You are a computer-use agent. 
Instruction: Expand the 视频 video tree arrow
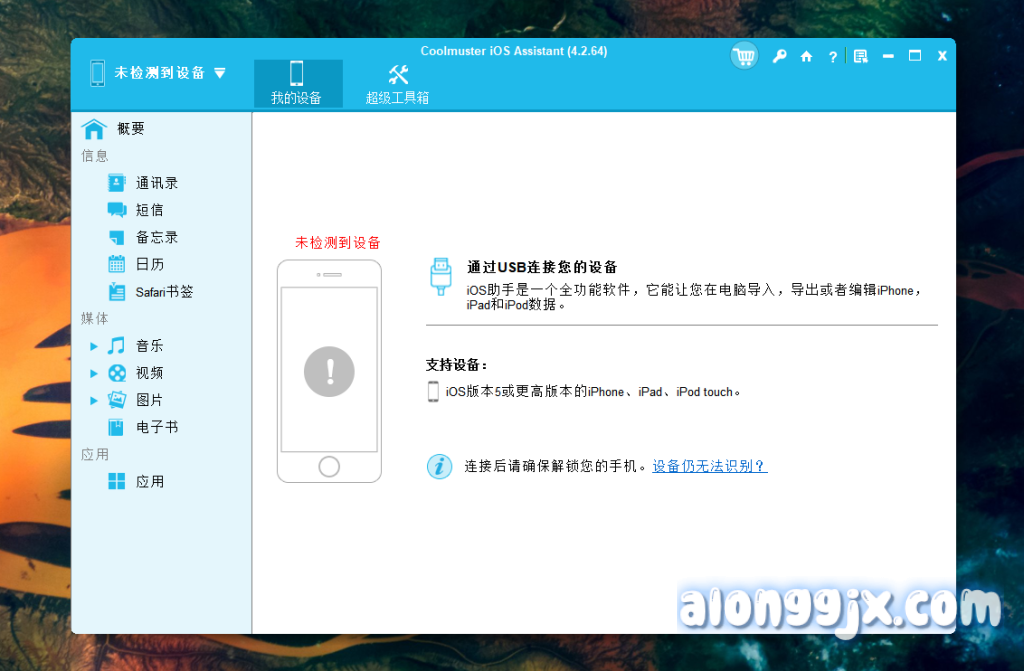pyautogui.click(x=94, y=373)
